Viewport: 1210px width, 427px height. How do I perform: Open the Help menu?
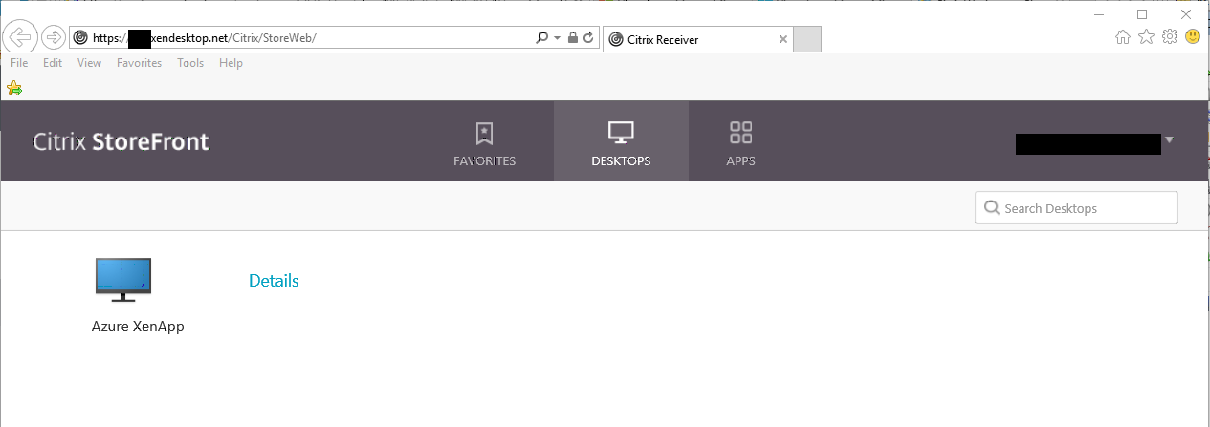(231, 63)
